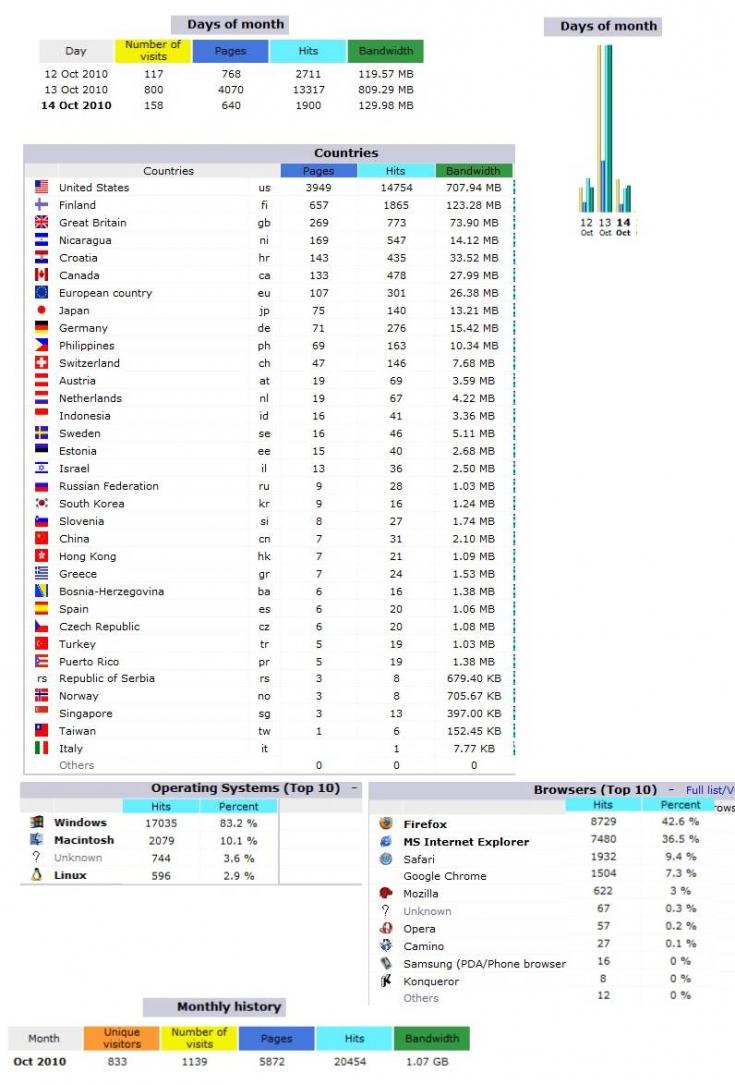The width and height of the screenshot is (735, 1085).
Task: Click the Opera browser icon
Action: (x=386, y=929)
